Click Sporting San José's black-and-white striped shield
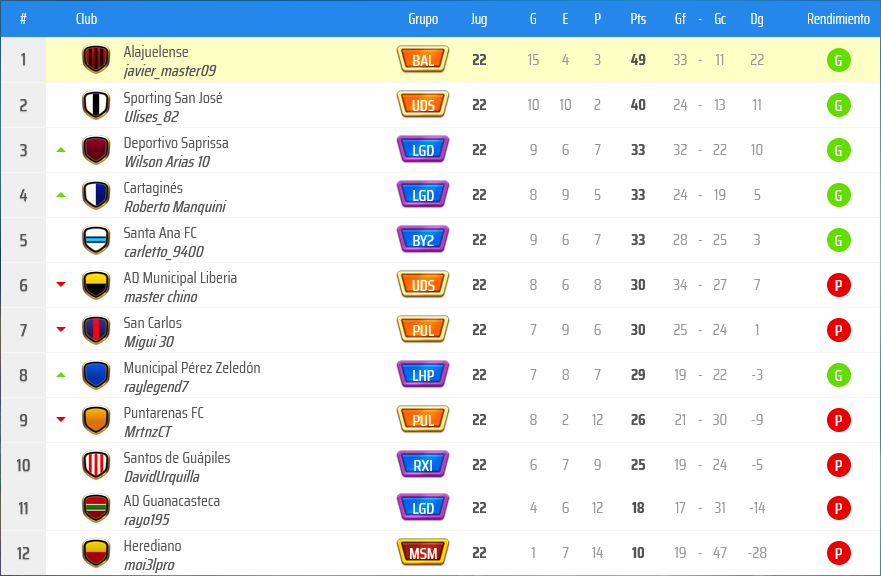 click(95, 105)
